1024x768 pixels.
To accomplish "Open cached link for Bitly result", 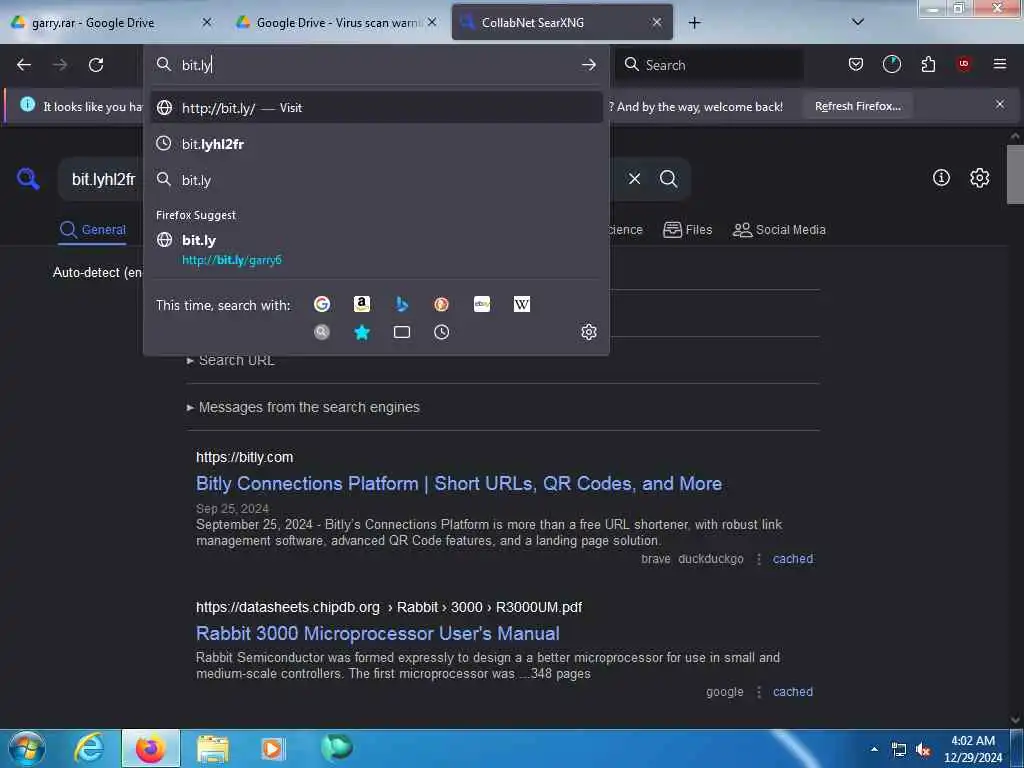I will click(x=793, y=559).
